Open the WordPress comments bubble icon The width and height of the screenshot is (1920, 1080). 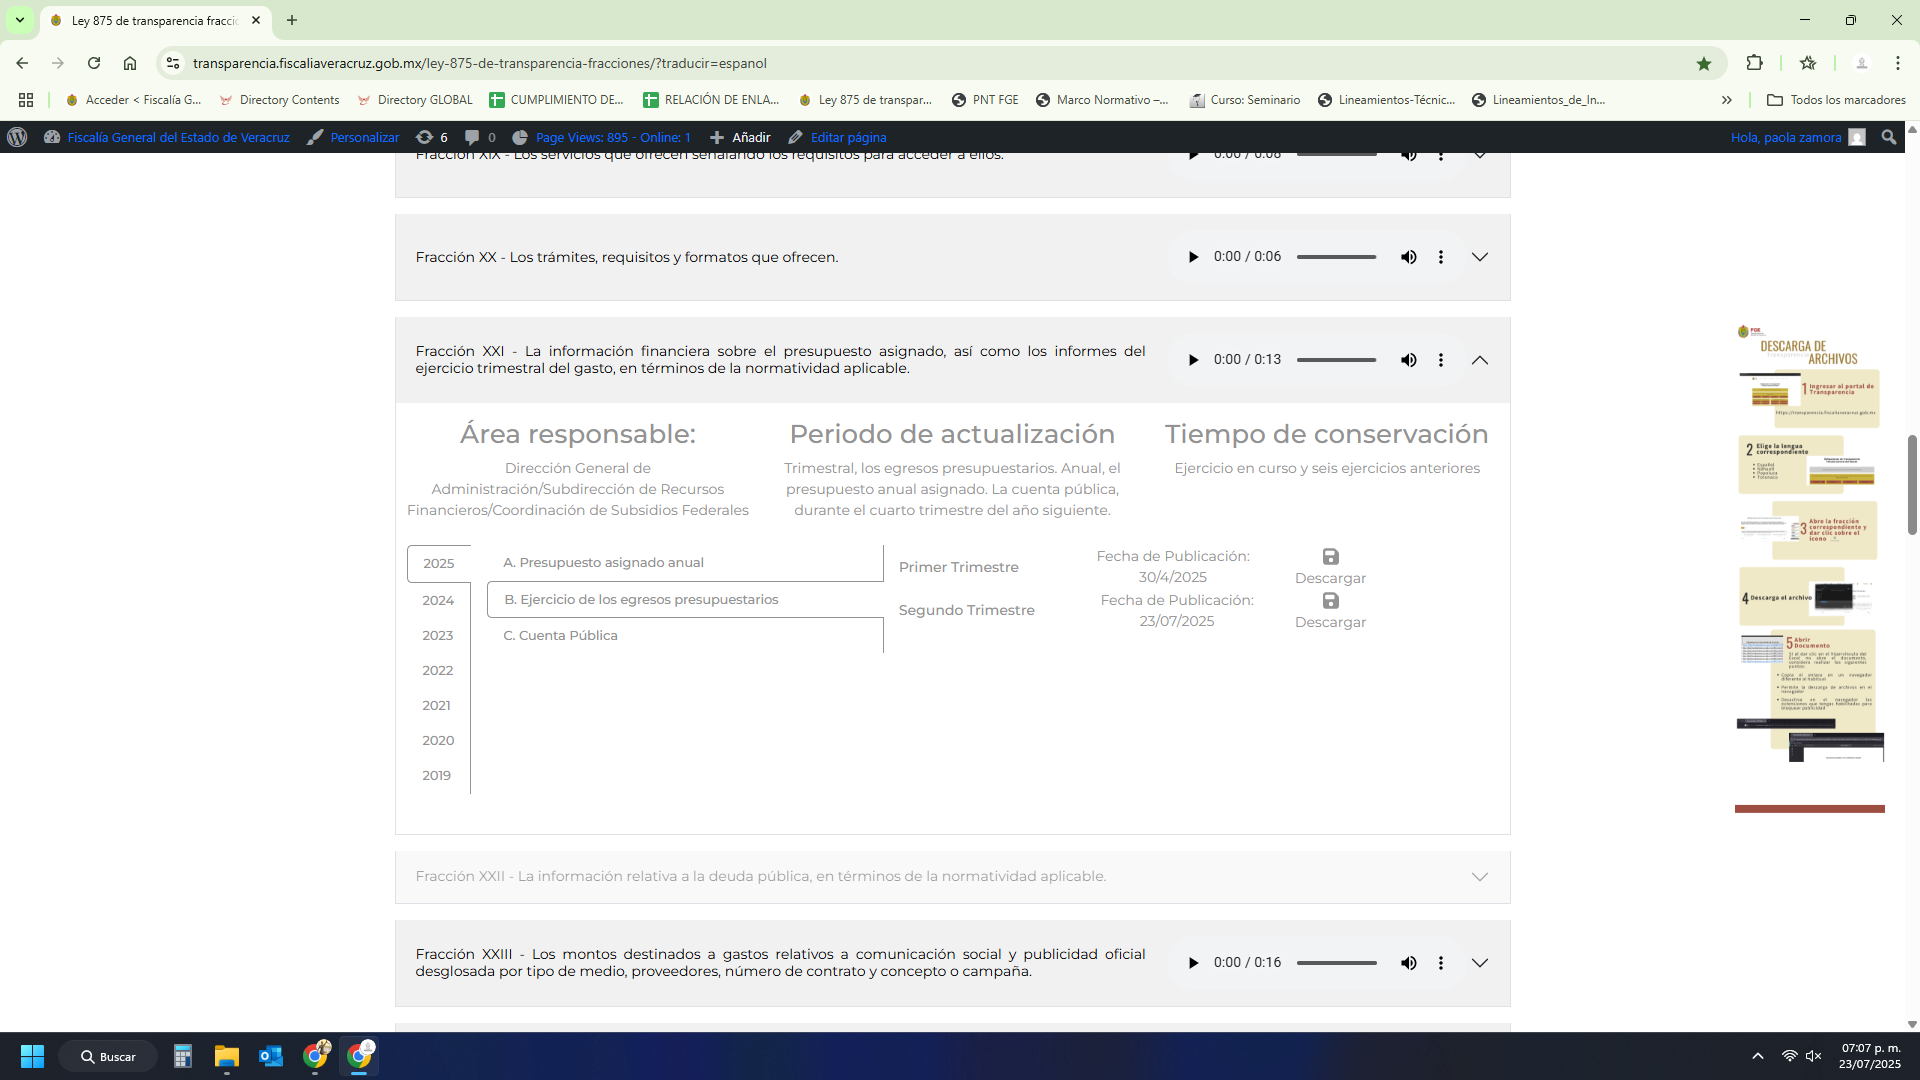(x=472, y=137)
